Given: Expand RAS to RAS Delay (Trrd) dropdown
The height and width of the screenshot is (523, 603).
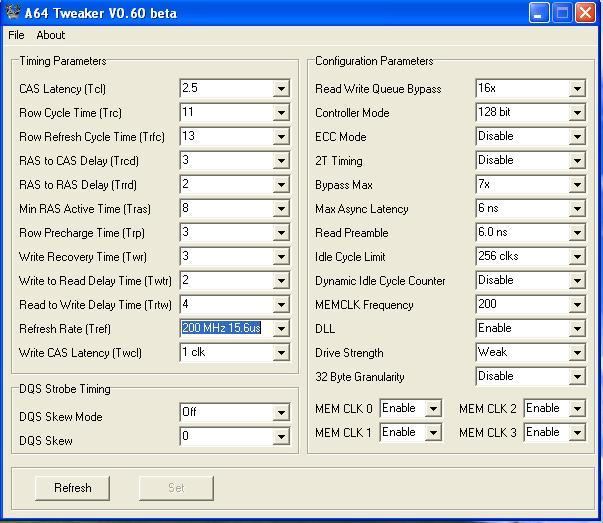Looking at the screenshot, I should pos(282,185).
